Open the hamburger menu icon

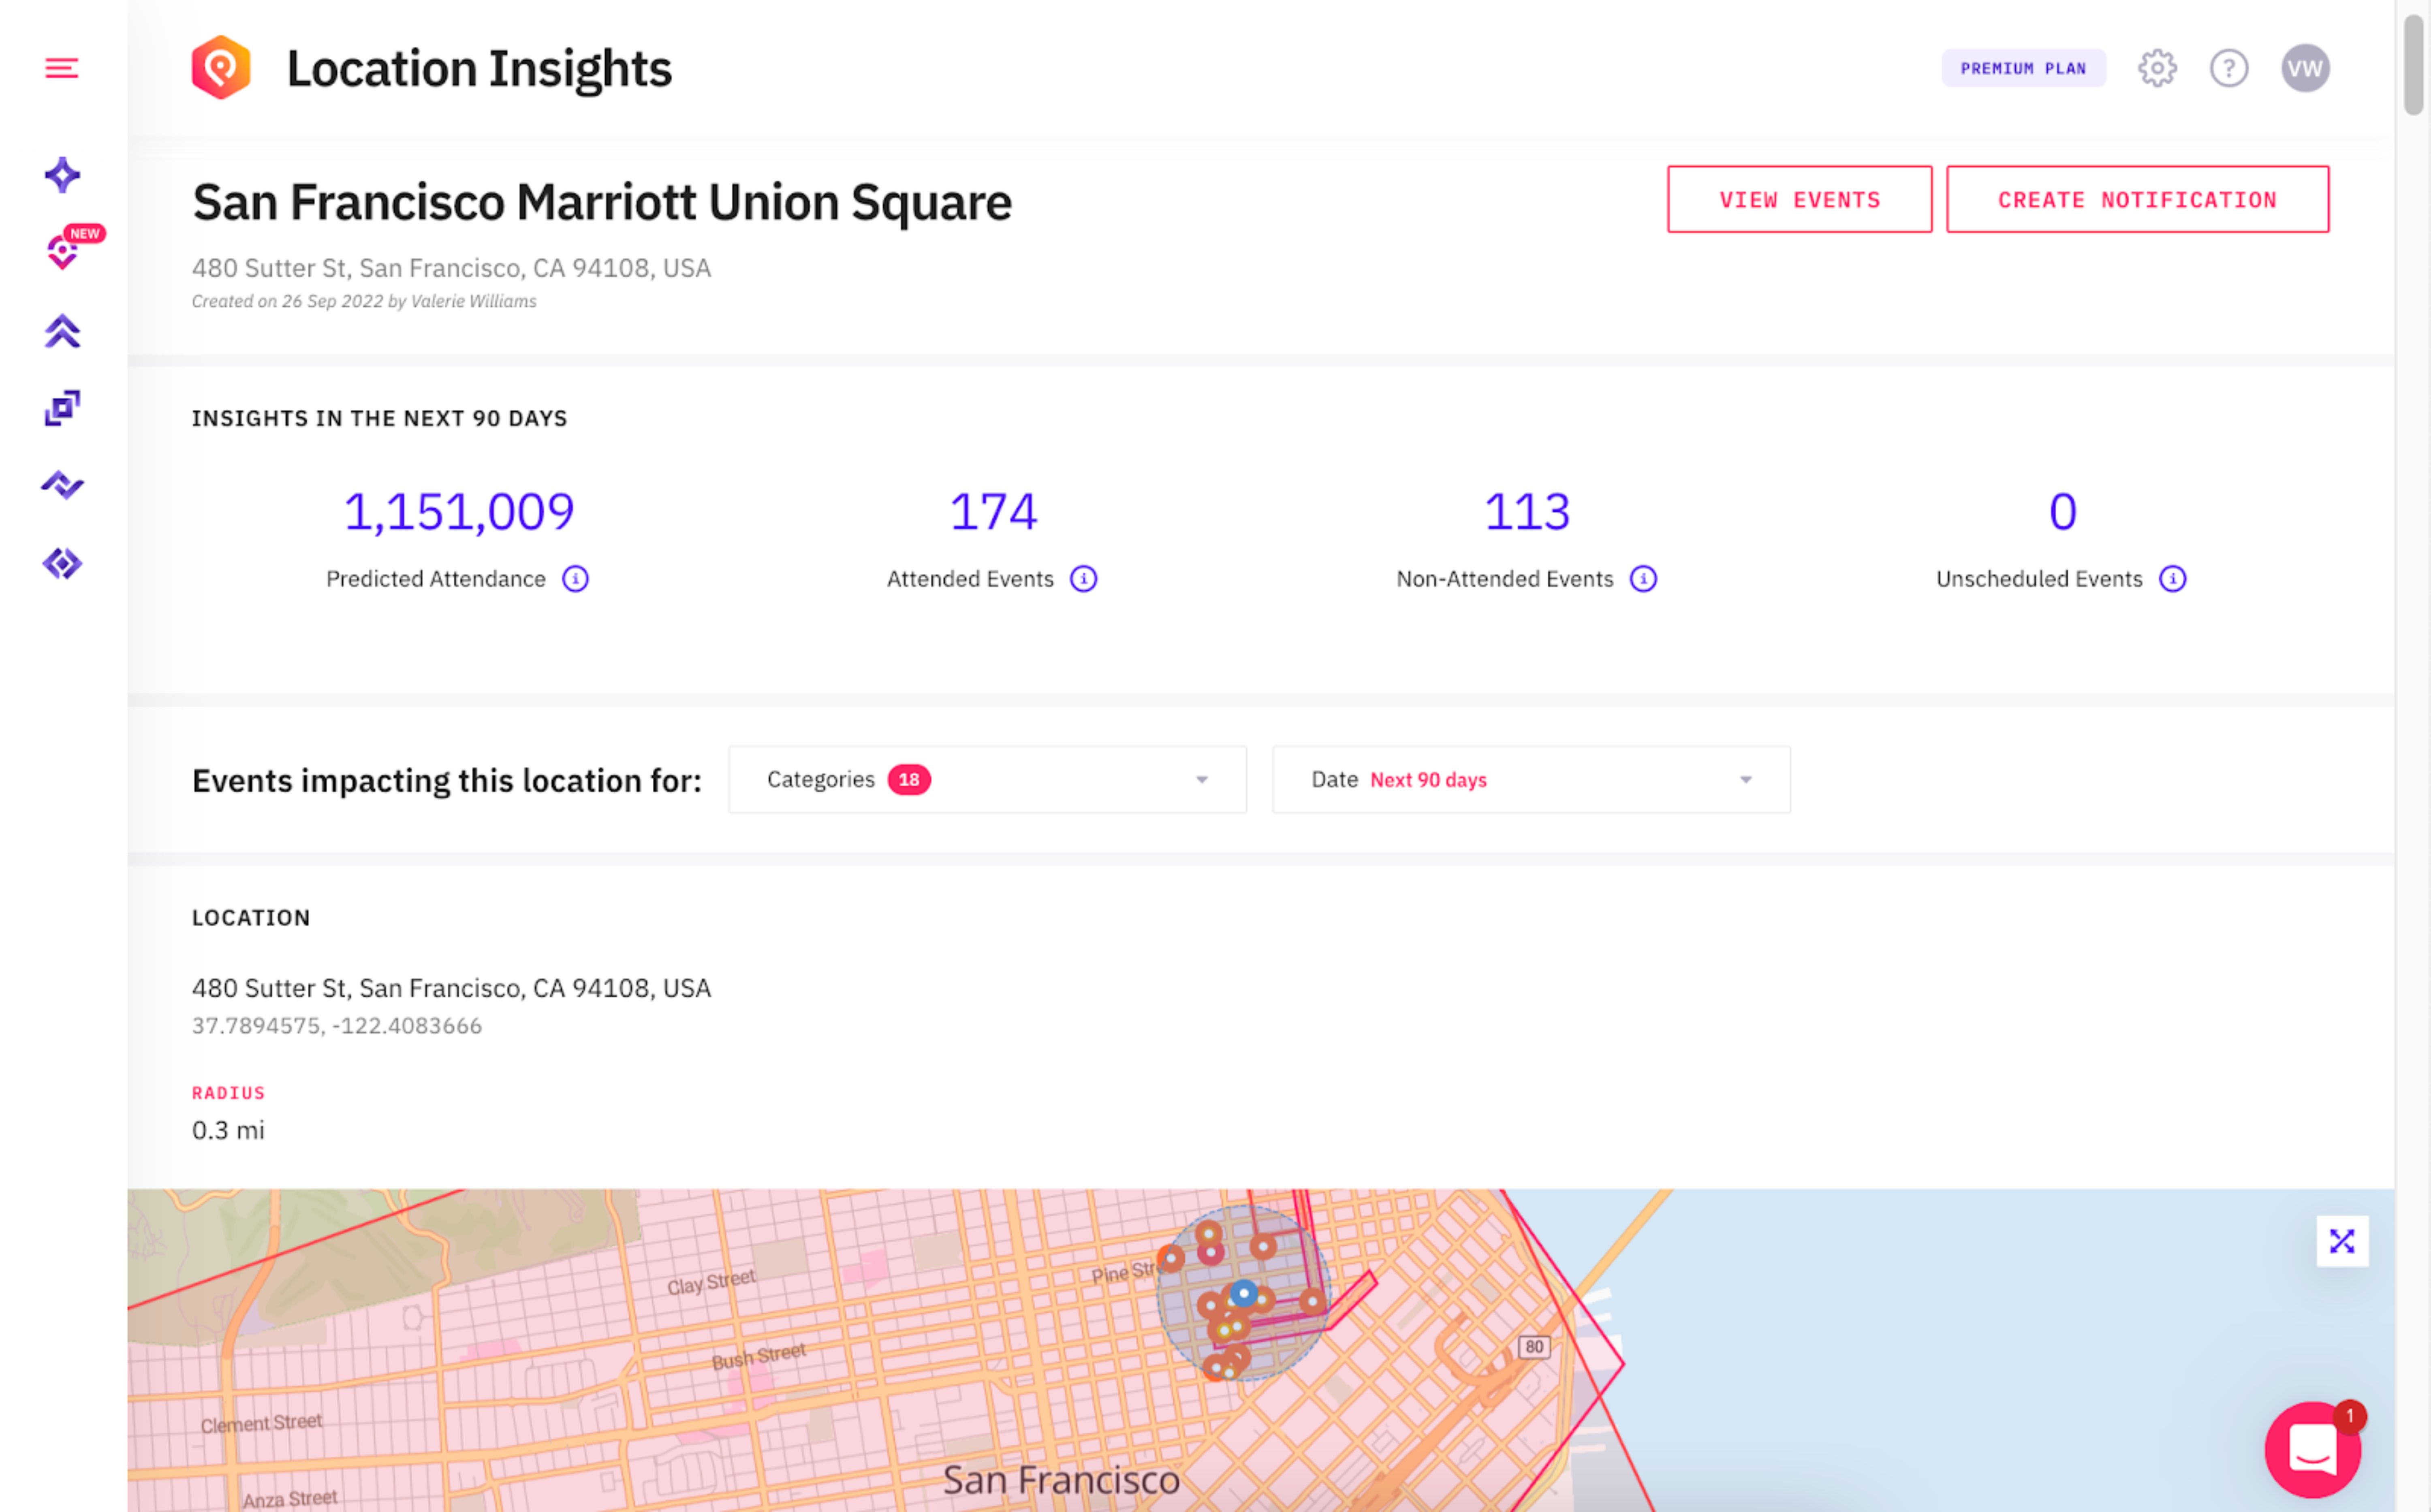(62, 68)
